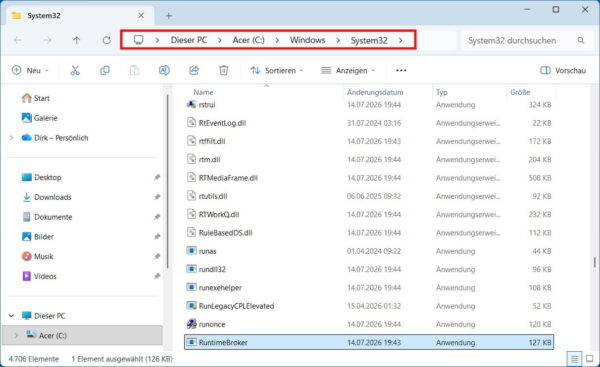Open the Anzeigen dropdown
The image size is (600, 367).
coord(348,70)
